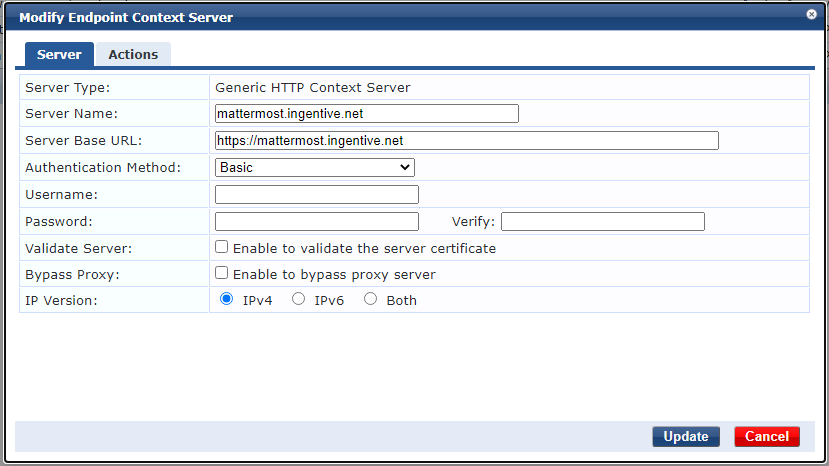Pick the Both IP version option
829x466 pixels.
point(370,299)
